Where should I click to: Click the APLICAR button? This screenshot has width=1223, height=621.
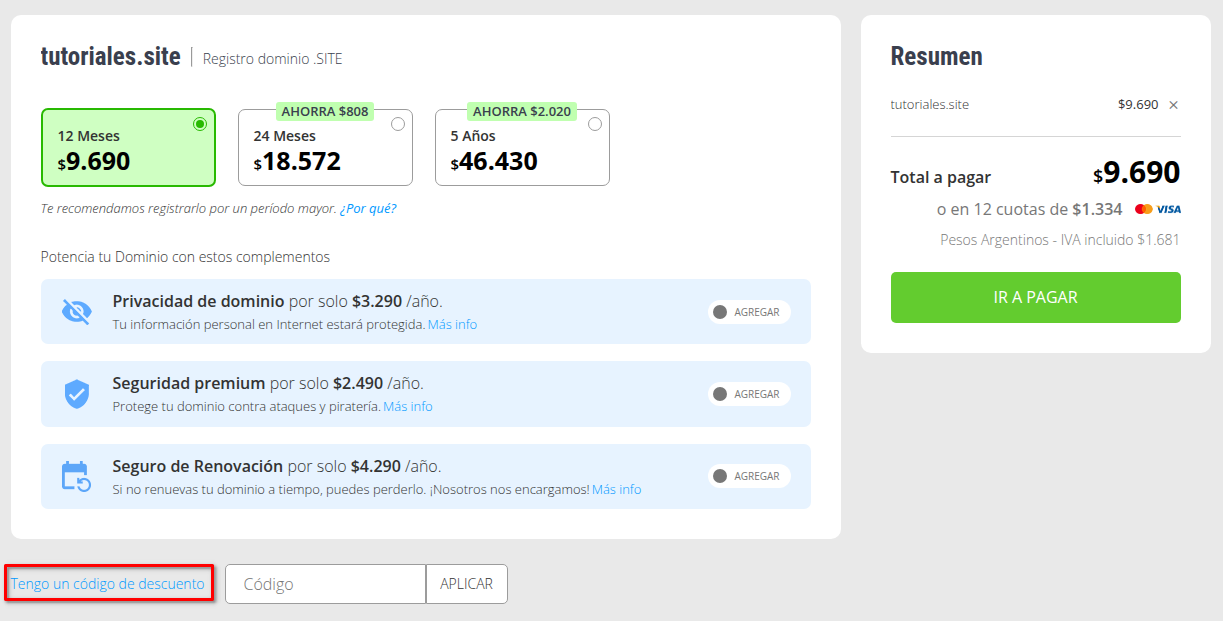tap(467, 584)
